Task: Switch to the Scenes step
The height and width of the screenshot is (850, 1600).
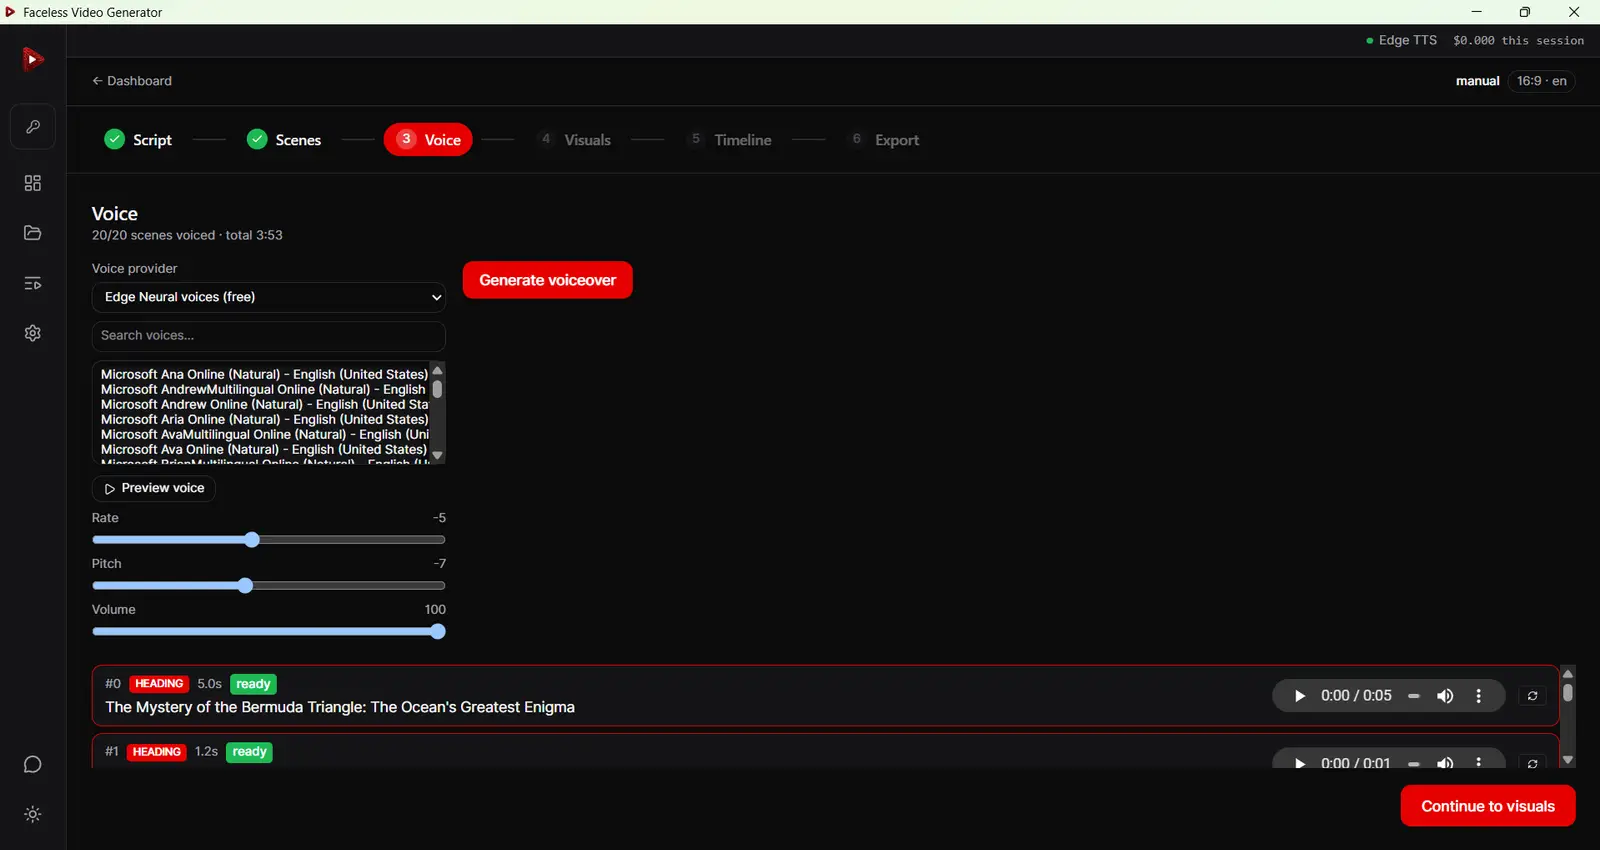Action: tap(284, 140)
